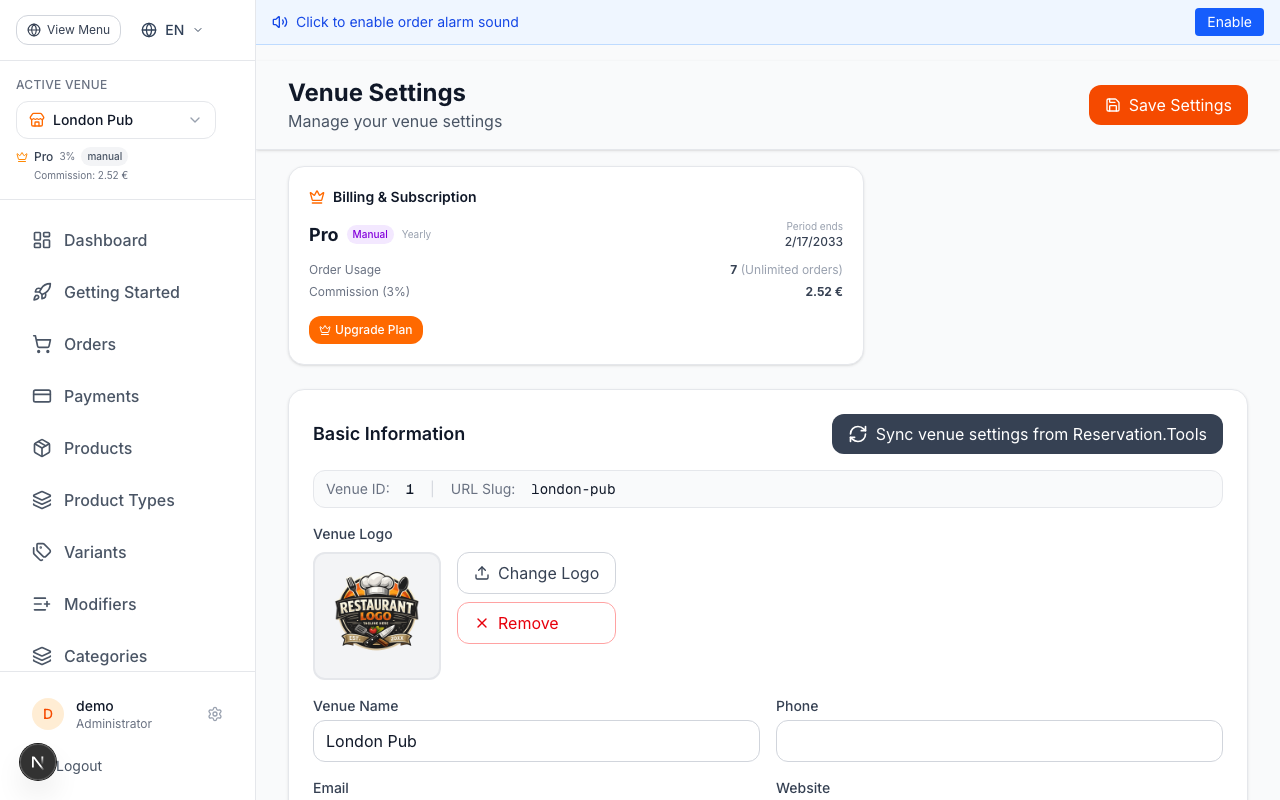Image resolution: width=1280 pixels, height=800 pixels.
Task: Switch to Getting Started section
Action: (x=121, y=292)
